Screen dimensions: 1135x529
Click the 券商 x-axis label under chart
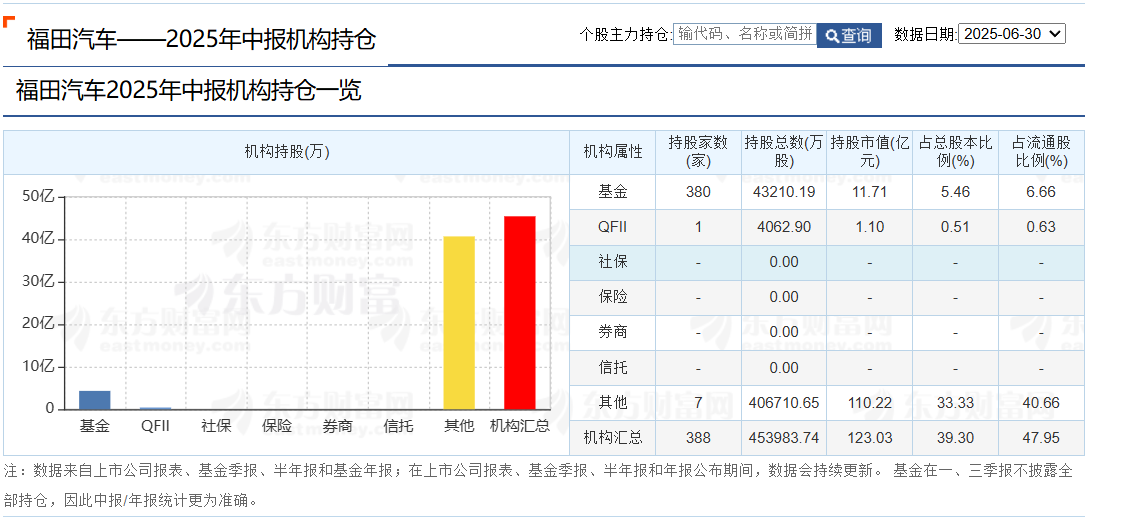[338, 426]
